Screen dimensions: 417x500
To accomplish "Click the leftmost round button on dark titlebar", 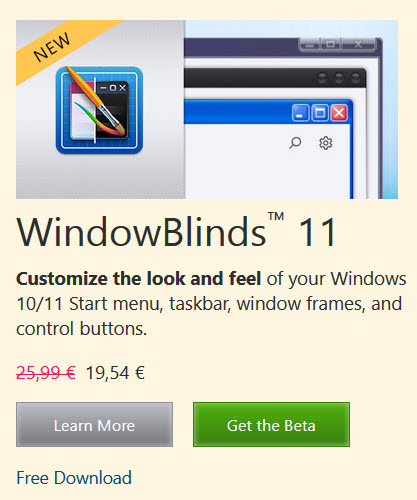I will 322,77.
